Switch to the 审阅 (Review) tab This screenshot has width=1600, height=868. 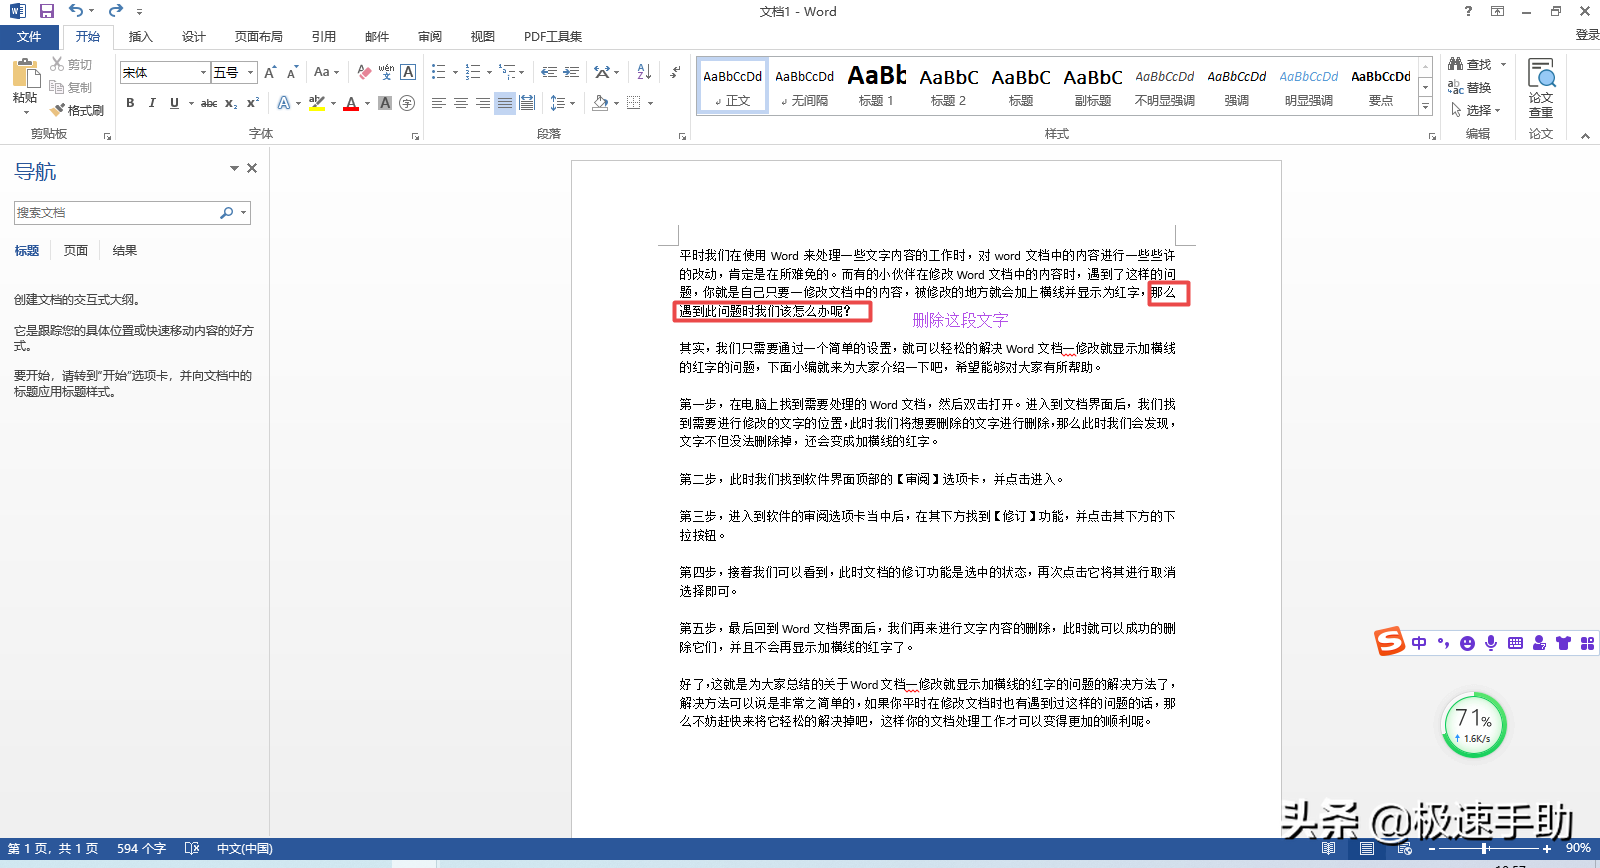pyautogui.click(x=430, y=37)
